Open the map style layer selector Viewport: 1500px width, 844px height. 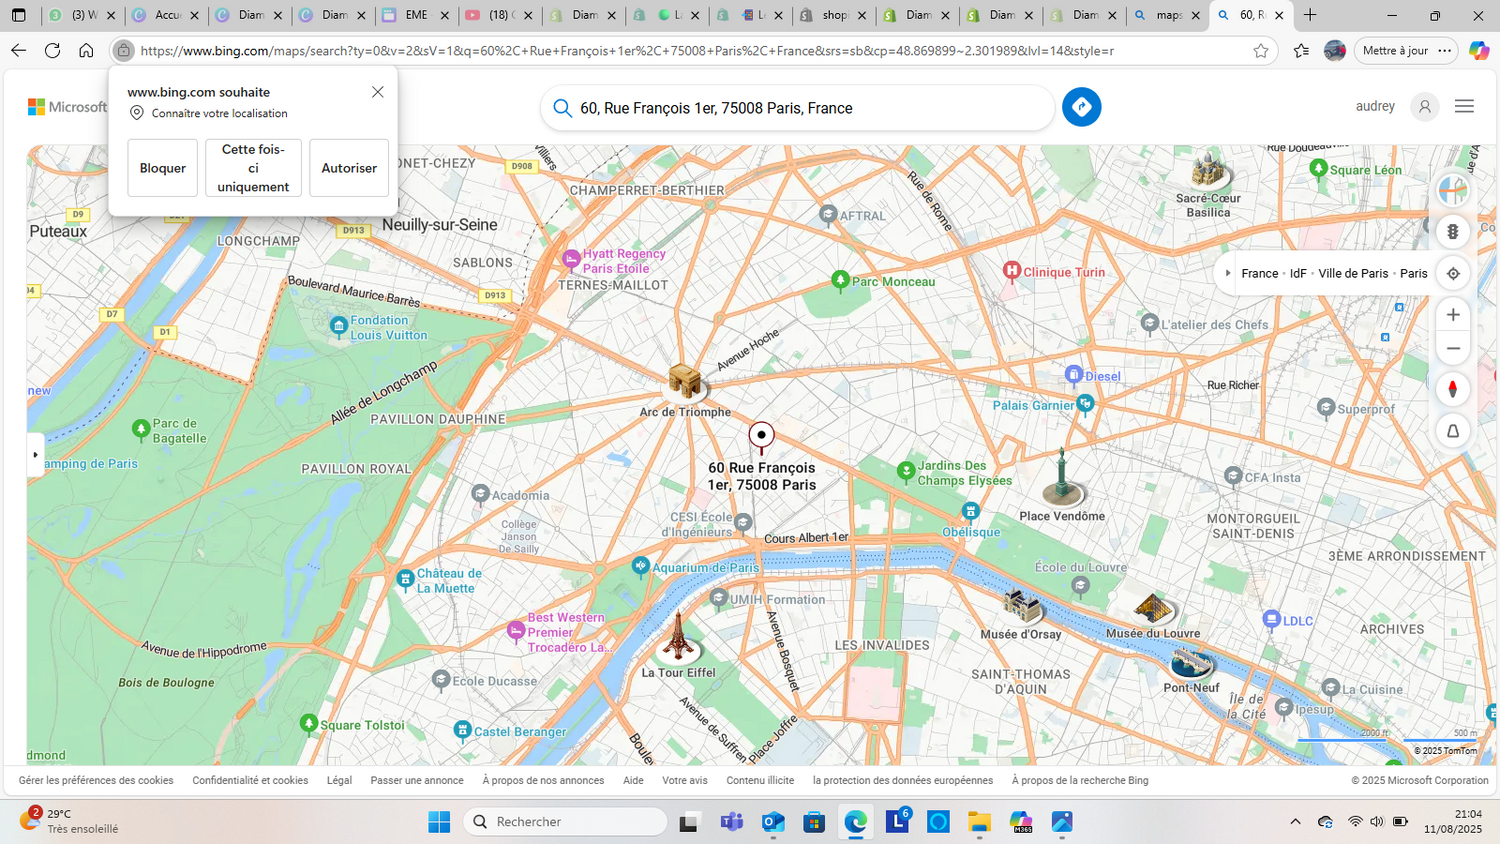tap(1453, 190)
